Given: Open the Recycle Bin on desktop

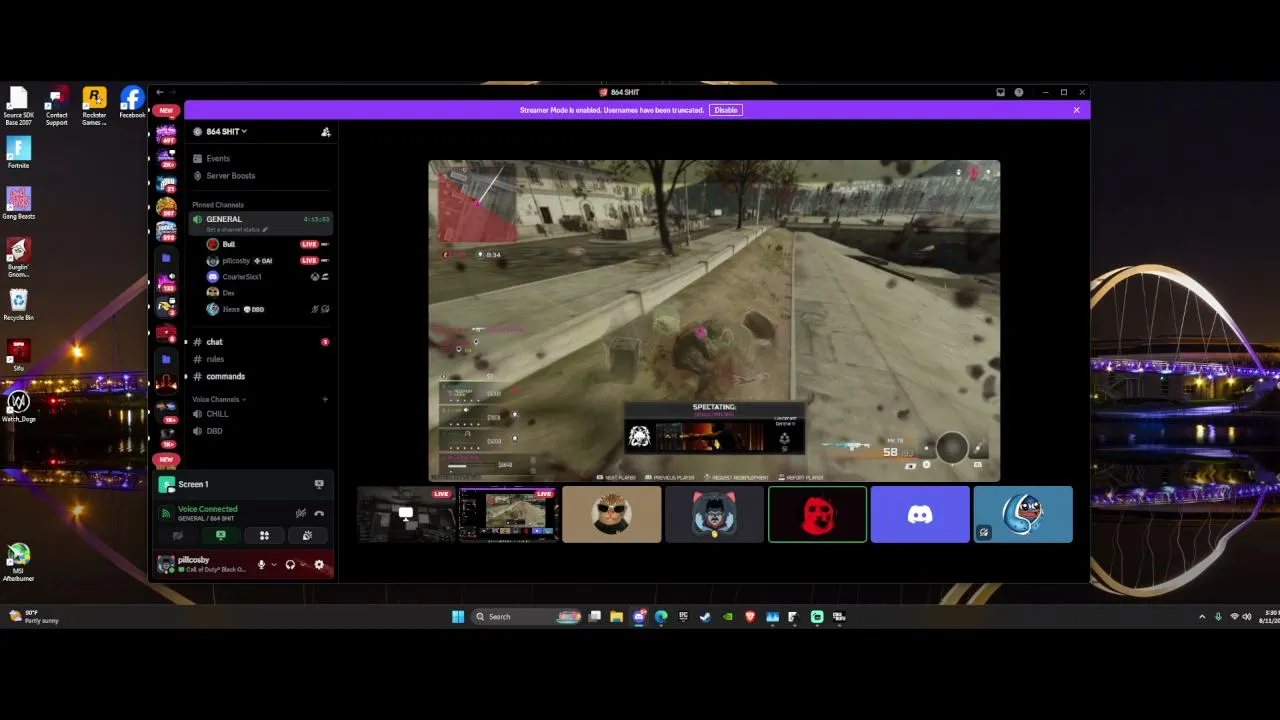Looking at the screenshot, I should point(18,304).
